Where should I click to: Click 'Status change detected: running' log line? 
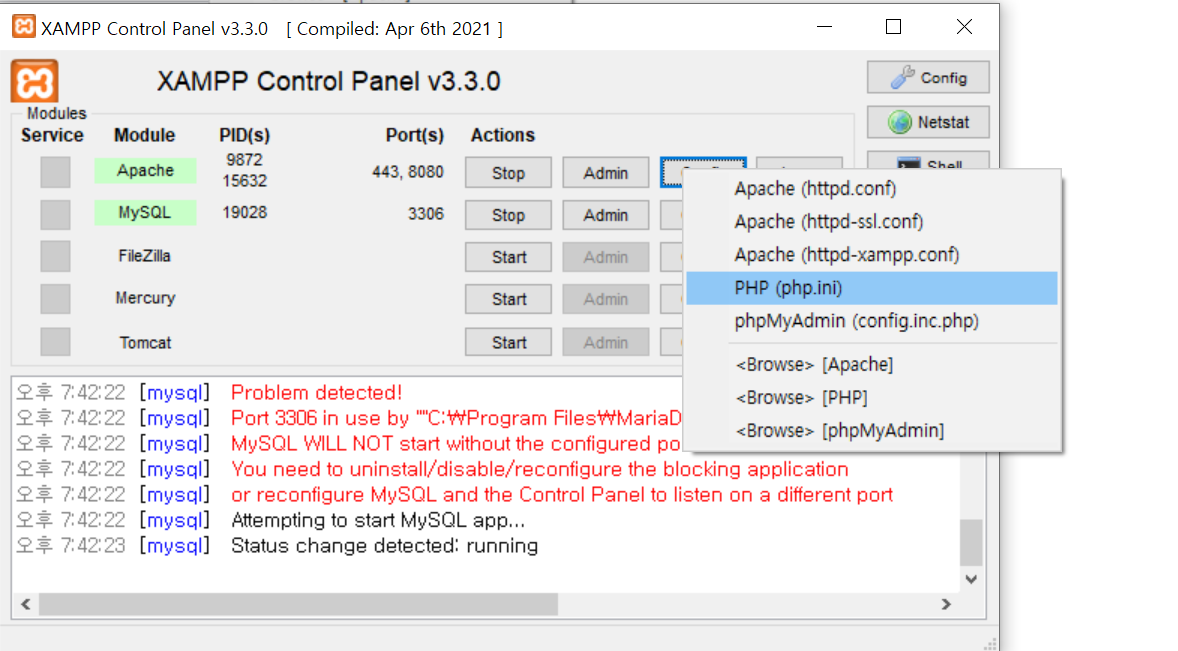pyautogui.click(x=384, y=546)
